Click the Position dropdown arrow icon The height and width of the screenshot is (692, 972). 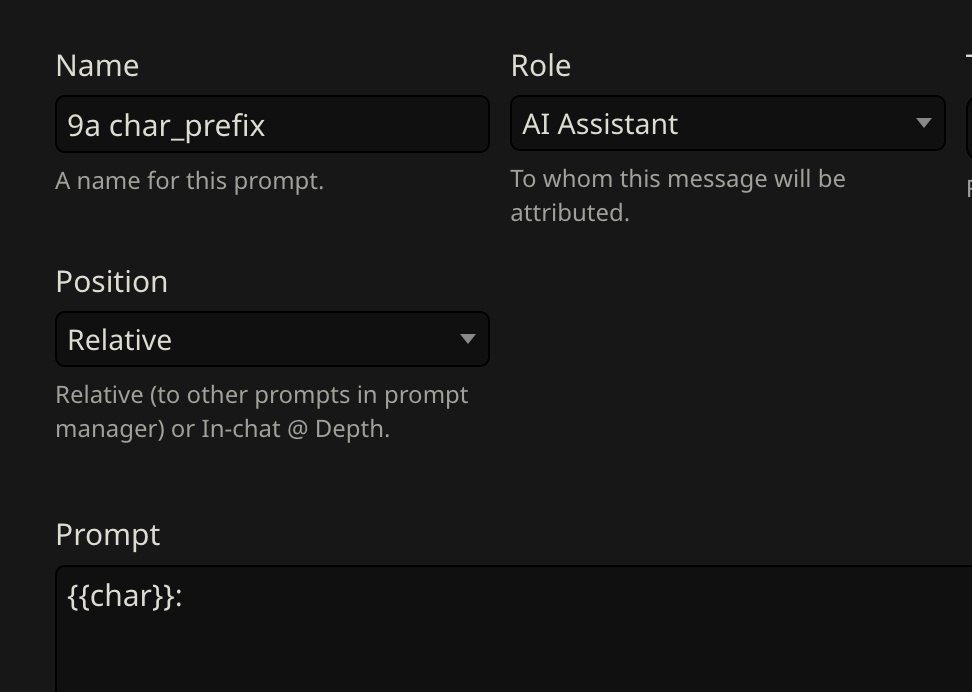pyautogui.click(x=467, y=339)
